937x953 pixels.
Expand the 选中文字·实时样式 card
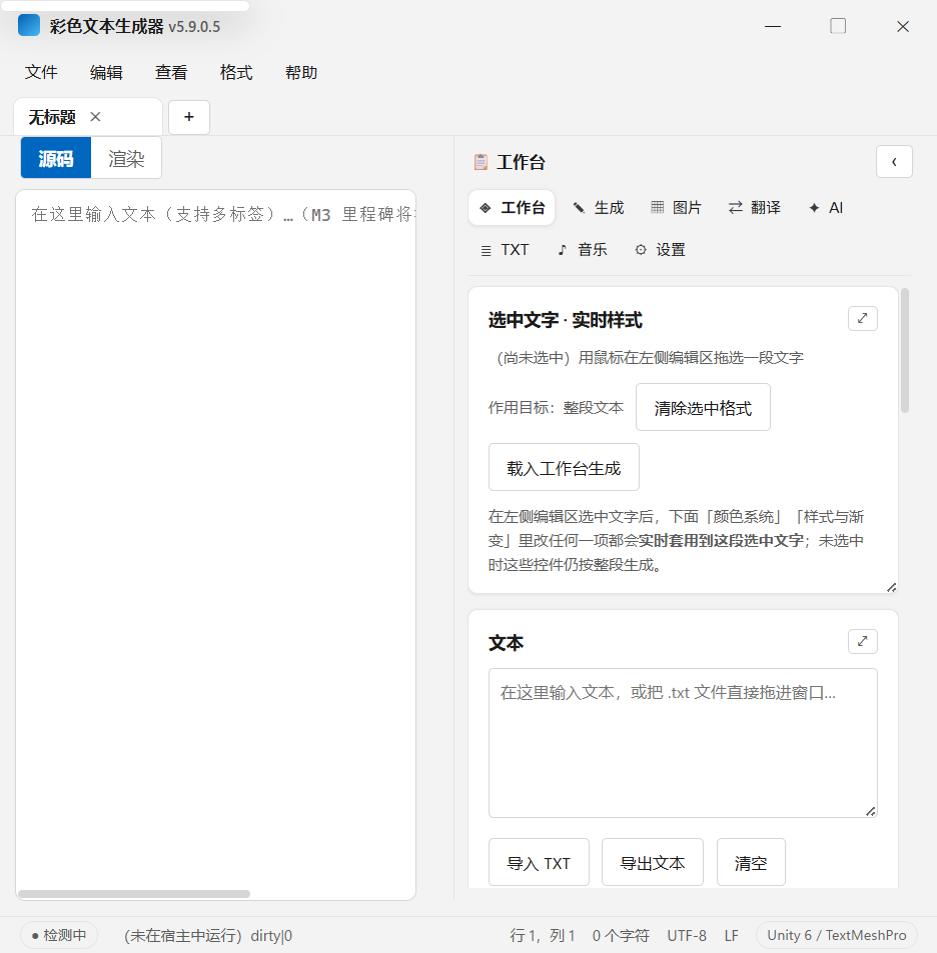[862, 318]
